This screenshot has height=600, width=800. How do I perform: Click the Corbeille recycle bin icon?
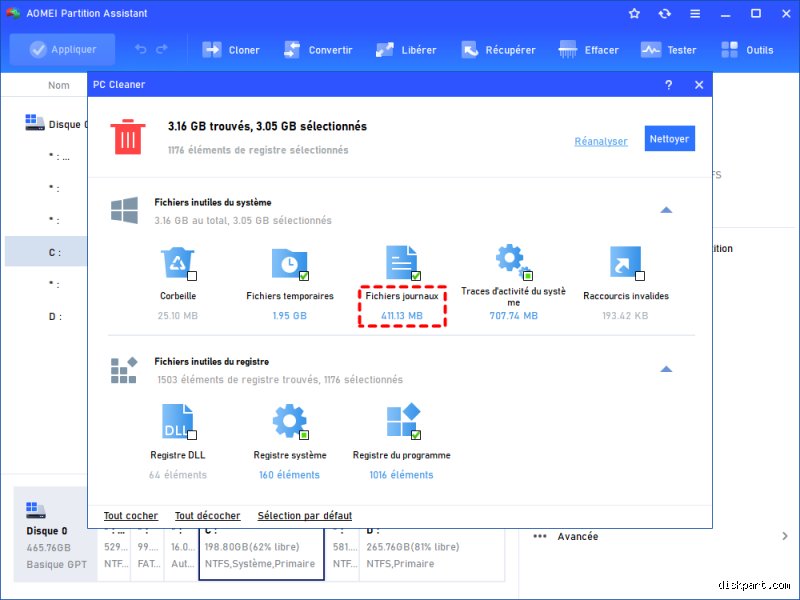click(177, 262)
